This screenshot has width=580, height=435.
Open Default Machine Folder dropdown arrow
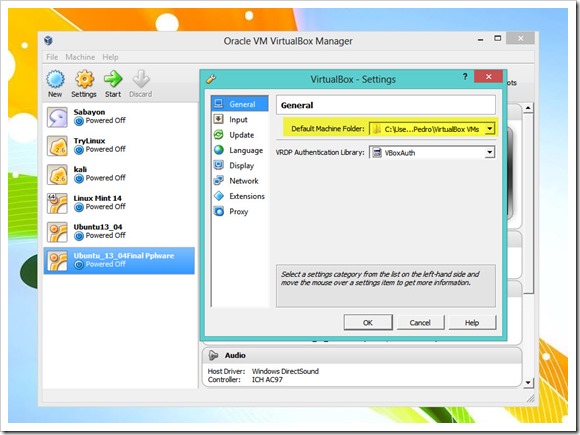click(x=489, y=129)
